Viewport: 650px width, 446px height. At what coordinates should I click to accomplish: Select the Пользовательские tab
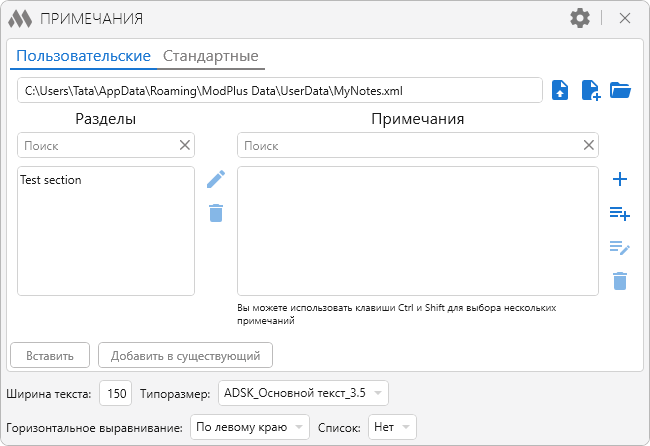tap(83, 56)
